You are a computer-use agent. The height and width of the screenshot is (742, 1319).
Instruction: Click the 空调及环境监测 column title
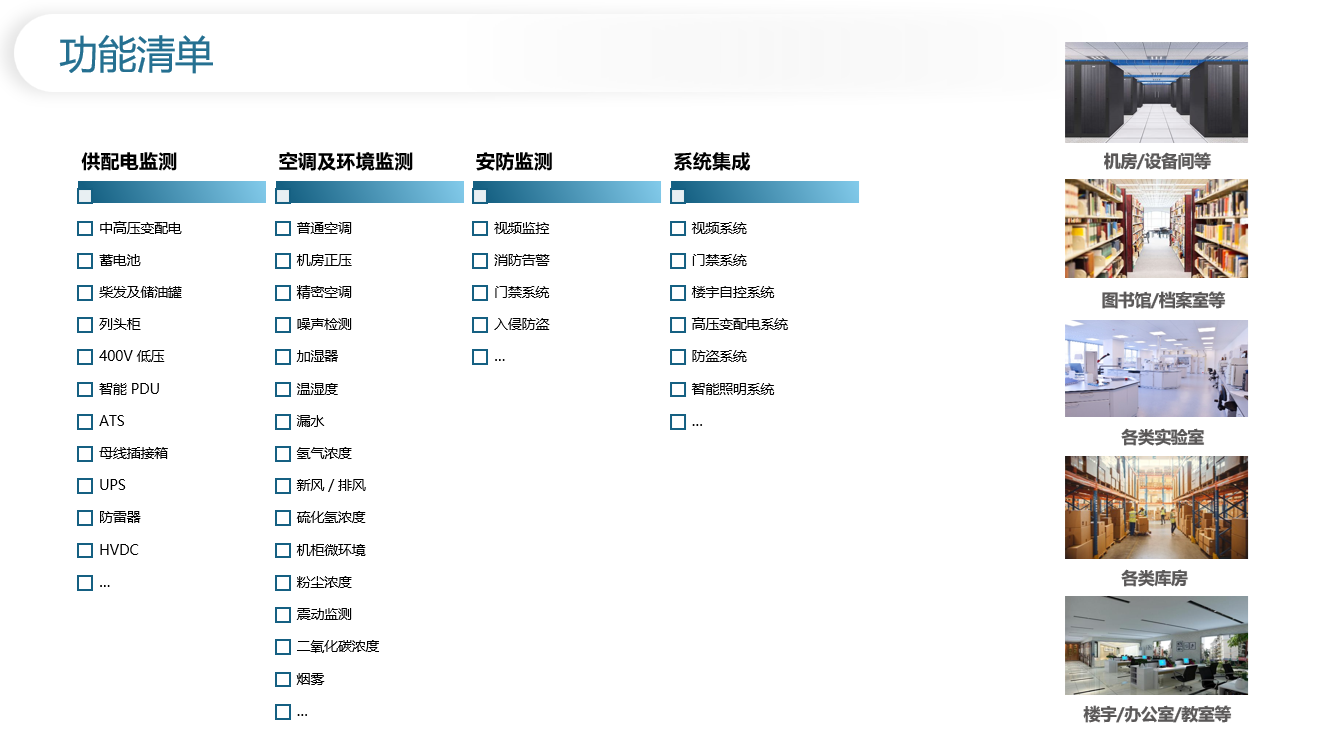tap(345, 162)
